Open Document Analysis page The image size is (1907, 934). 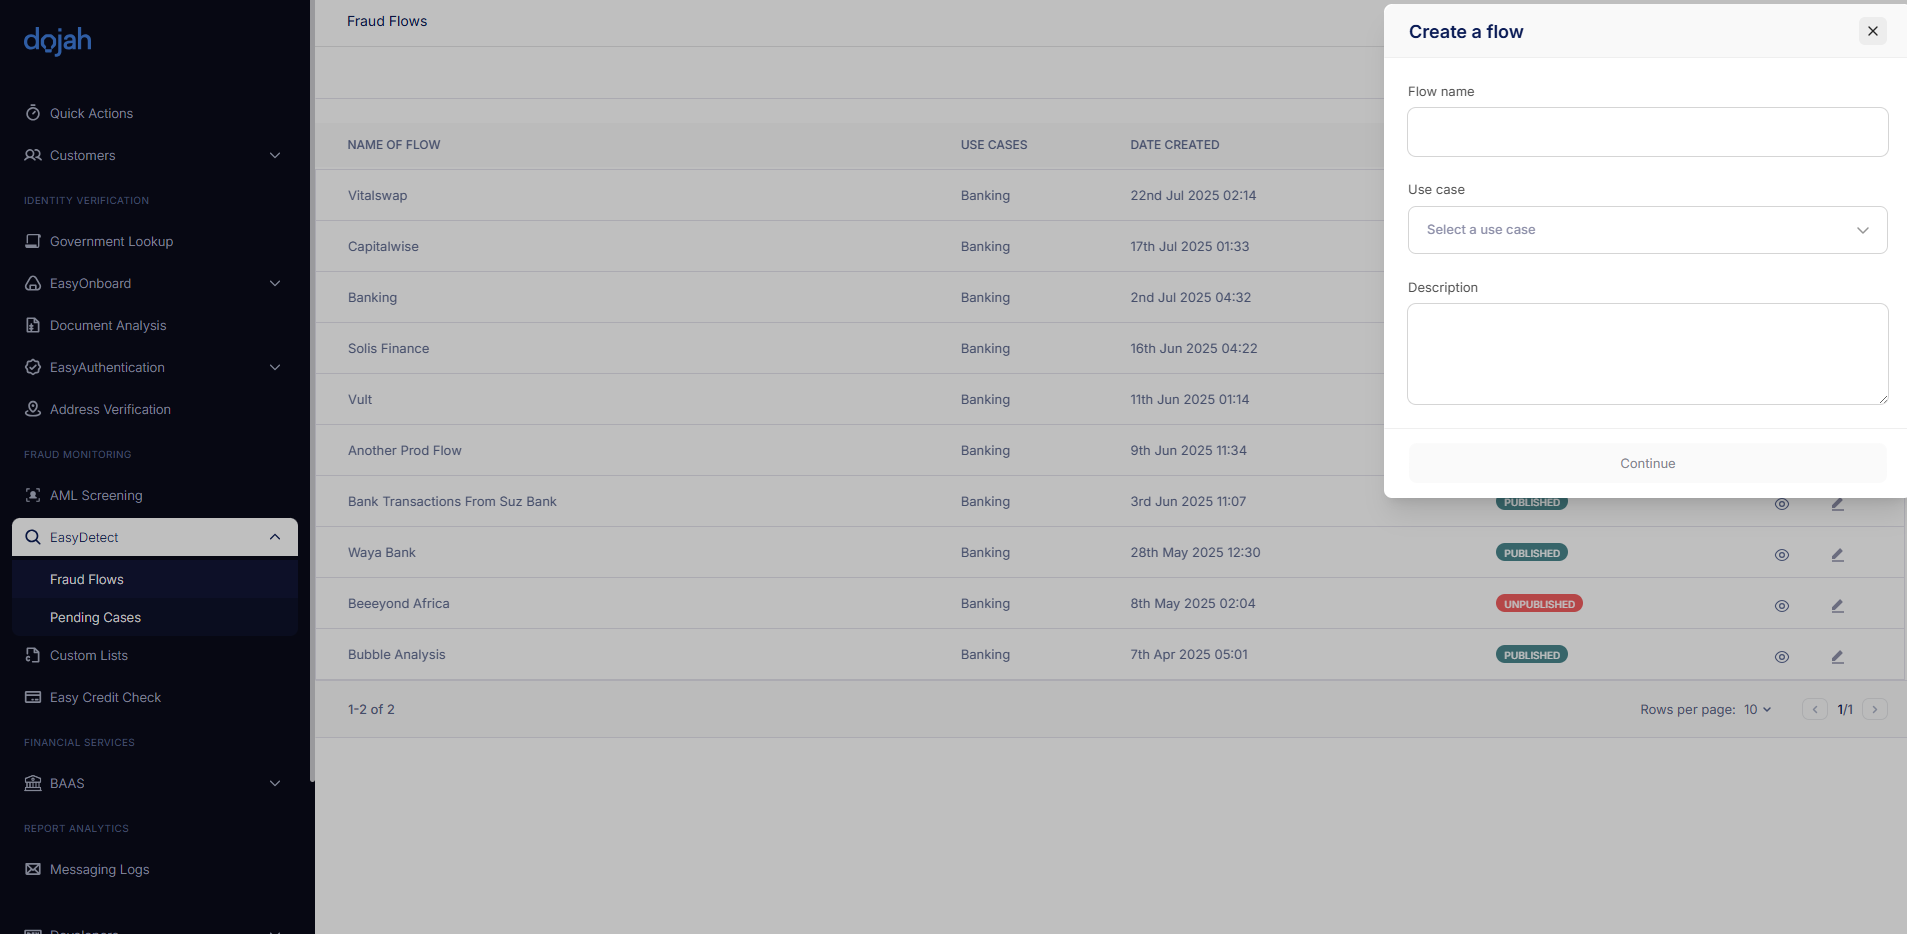108,325
